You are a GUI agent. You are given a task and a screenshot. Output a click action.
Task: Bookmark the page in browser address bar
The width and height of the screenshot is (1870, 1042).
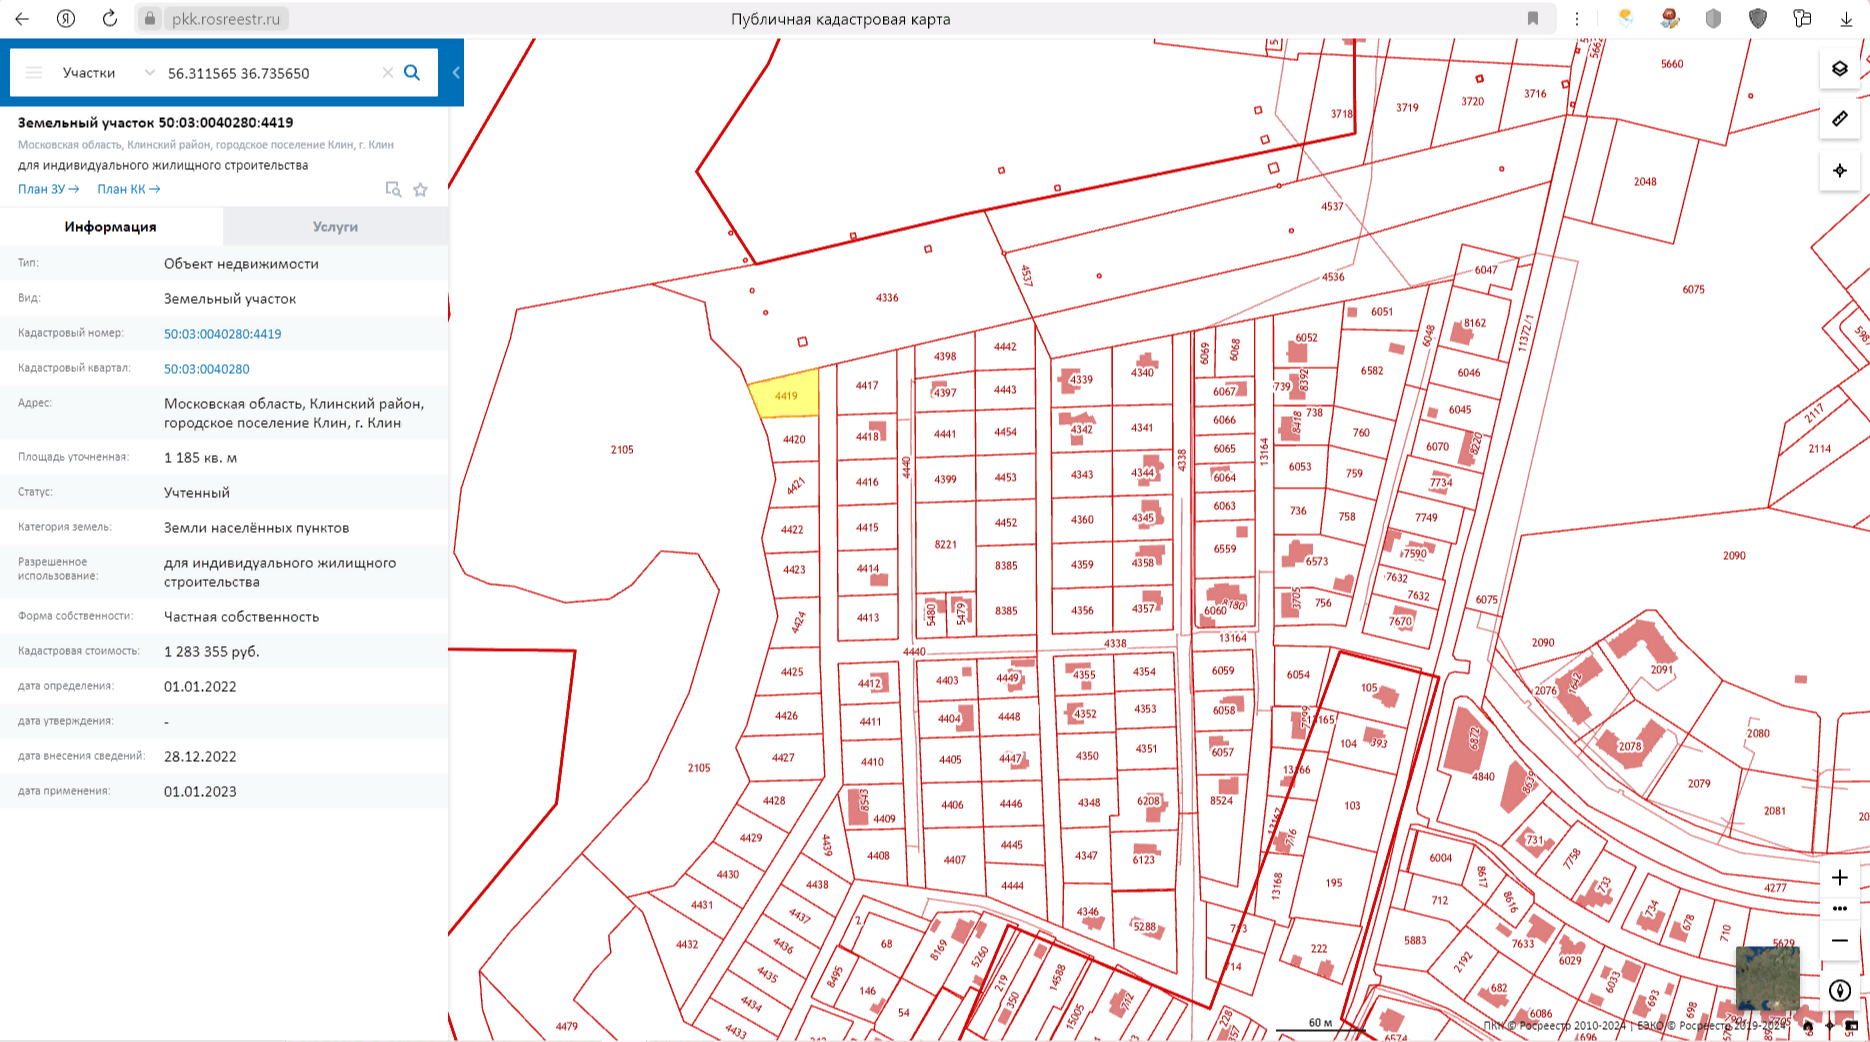[x=1532, y=19]
